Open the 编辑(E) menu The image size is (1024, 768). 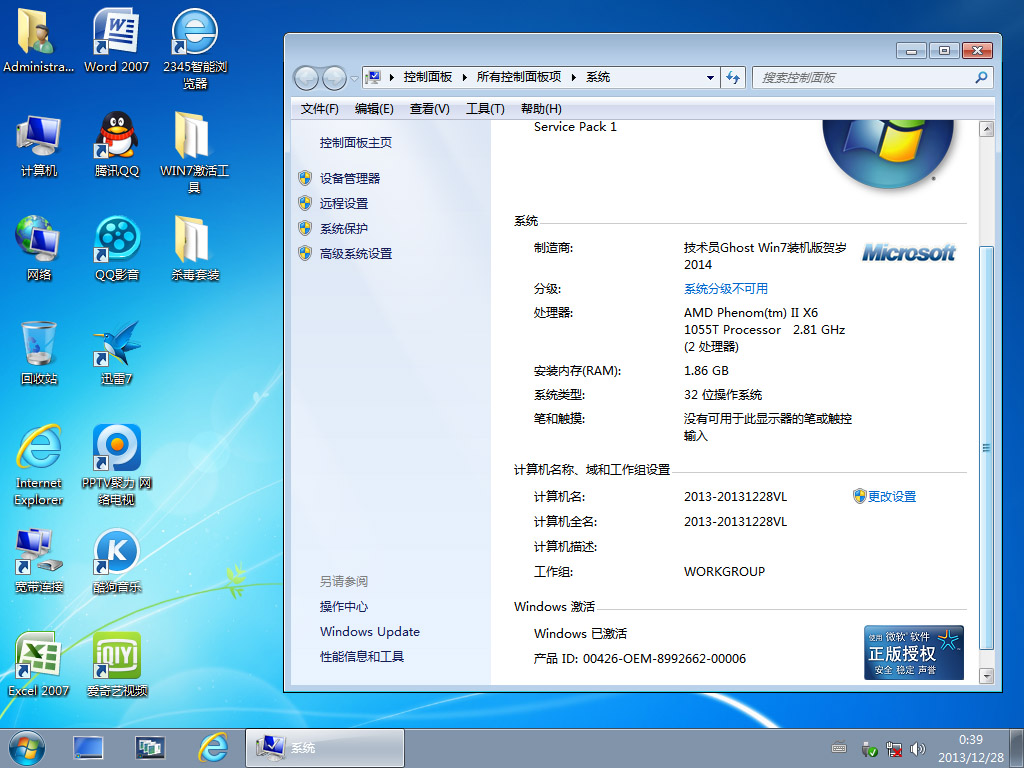[x=374, y=109]
